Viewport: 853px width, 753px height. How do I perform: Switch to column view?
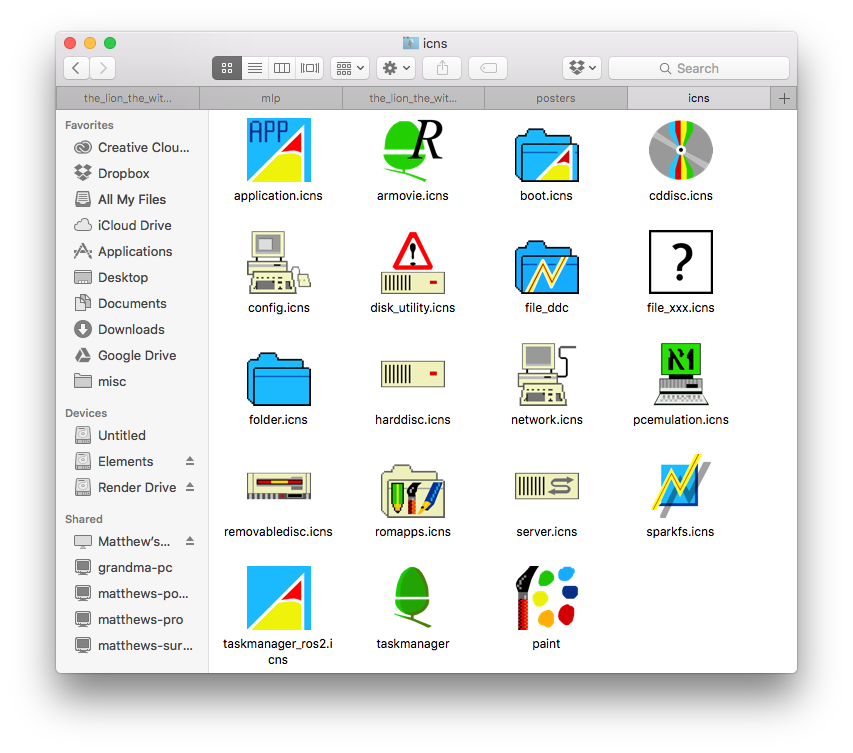[x=281, y=68]
